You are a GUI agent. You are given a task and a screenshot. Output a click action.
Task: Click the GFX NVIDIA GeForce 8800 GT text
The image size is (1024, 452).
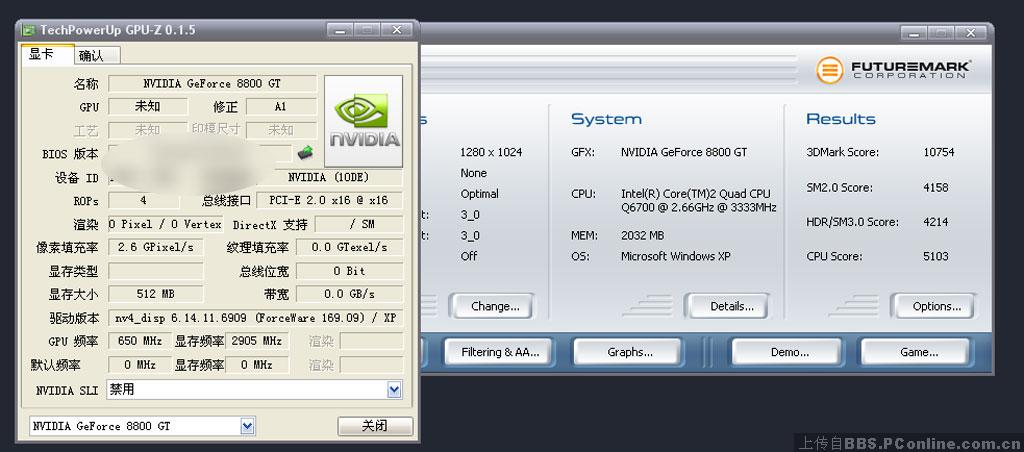tap(684, 152)
